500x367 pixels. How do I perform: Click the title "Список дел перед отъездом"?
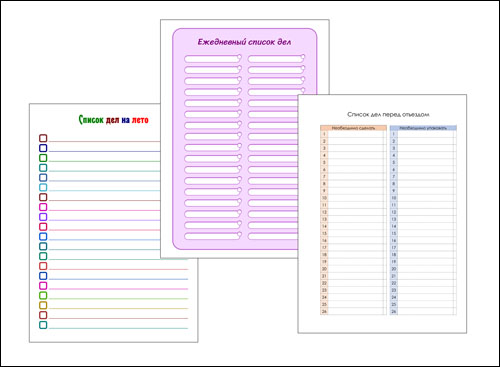388,114
